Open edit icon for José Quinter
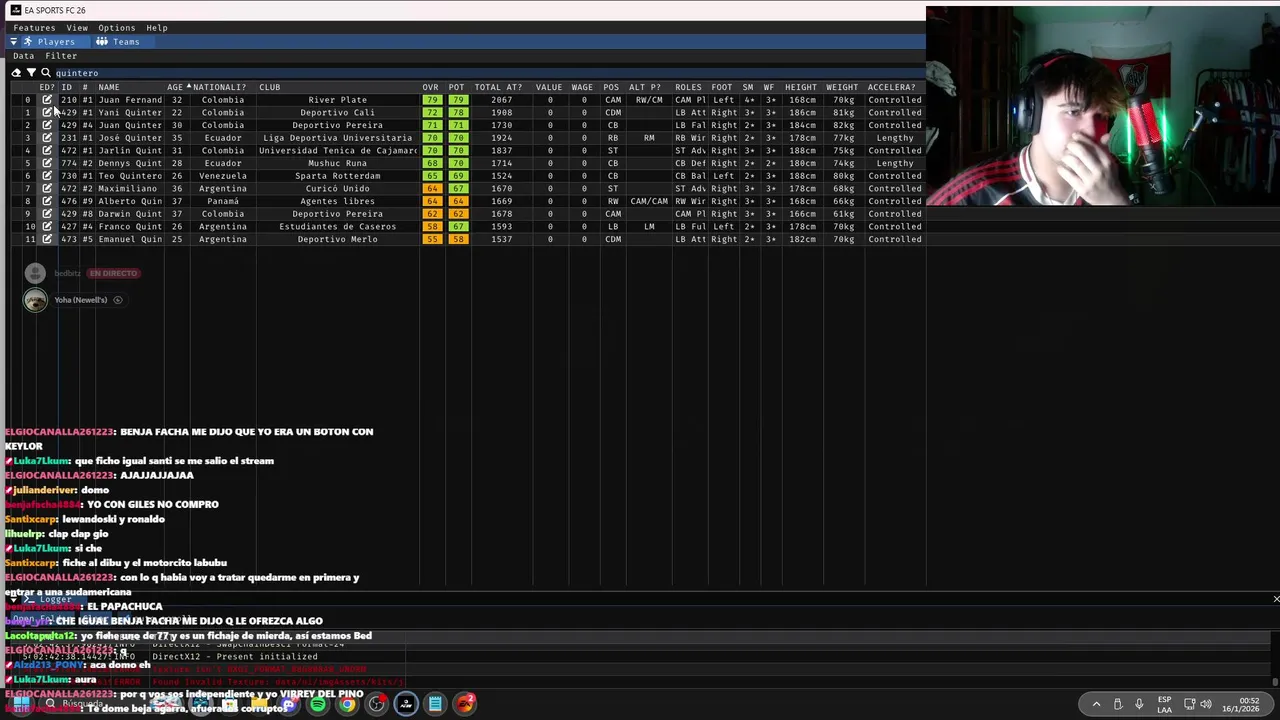The width and height of the screenshot is (1280, 720). pyautogui.click(x=47, y=138)
